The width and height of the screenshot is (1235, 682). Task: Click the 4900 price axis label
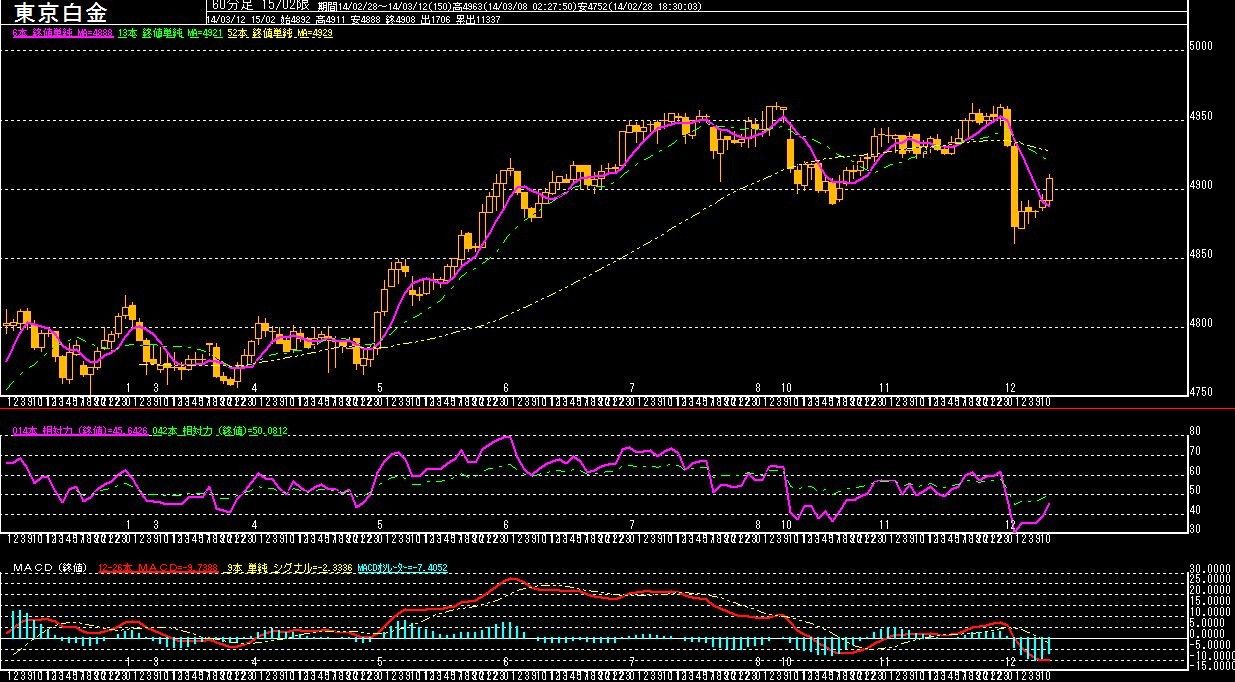[x=1201, y=185]
